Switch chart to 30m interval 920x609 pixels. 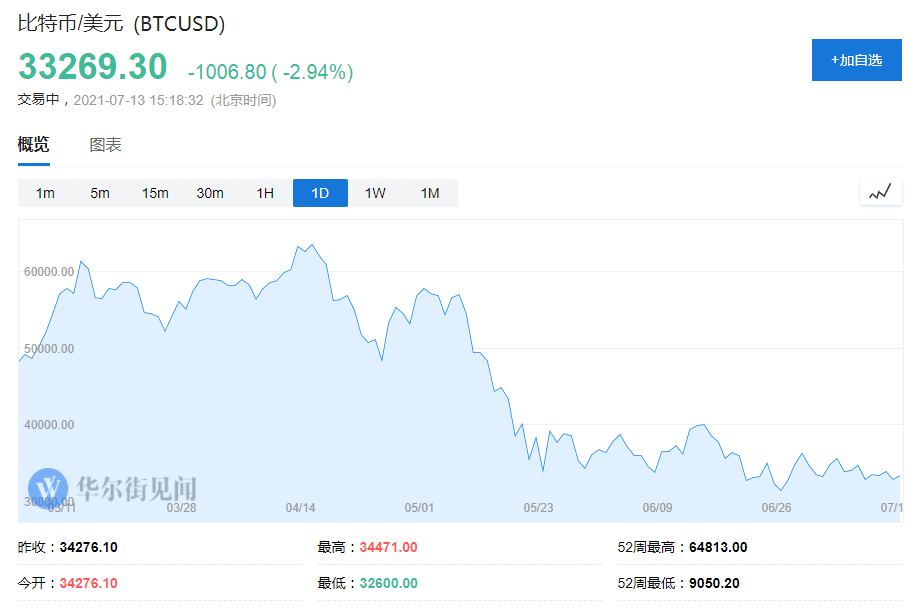click(x=210, y=193)
